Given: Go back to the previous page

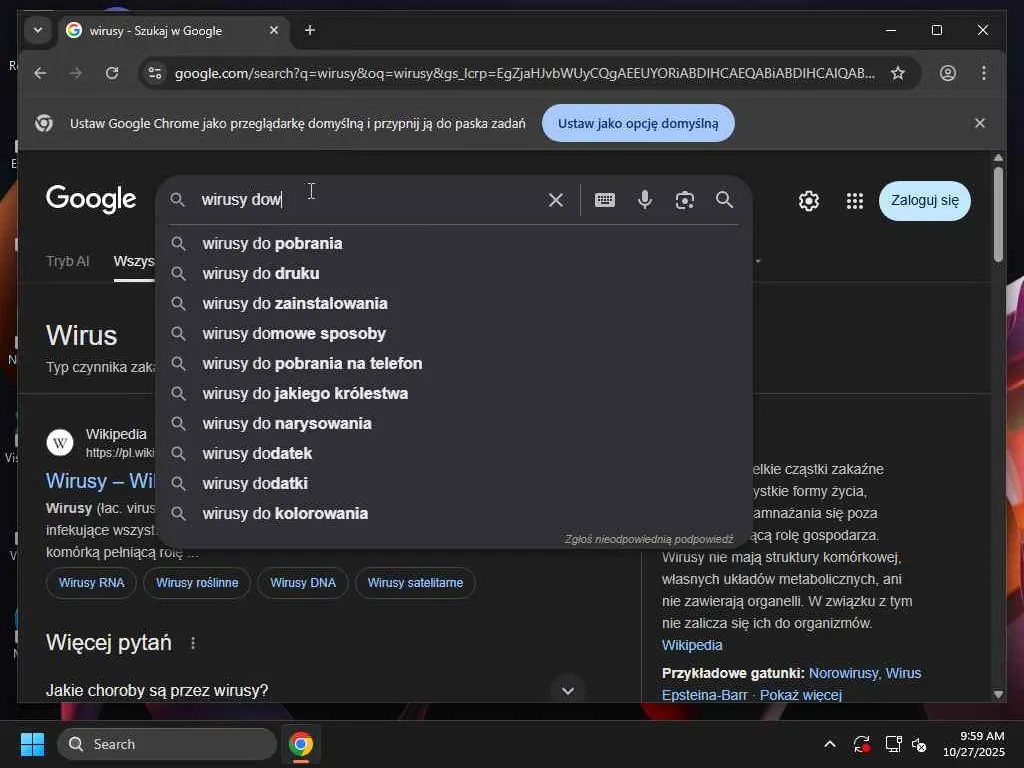Looking at the screenshot, I should click(40, 73).
